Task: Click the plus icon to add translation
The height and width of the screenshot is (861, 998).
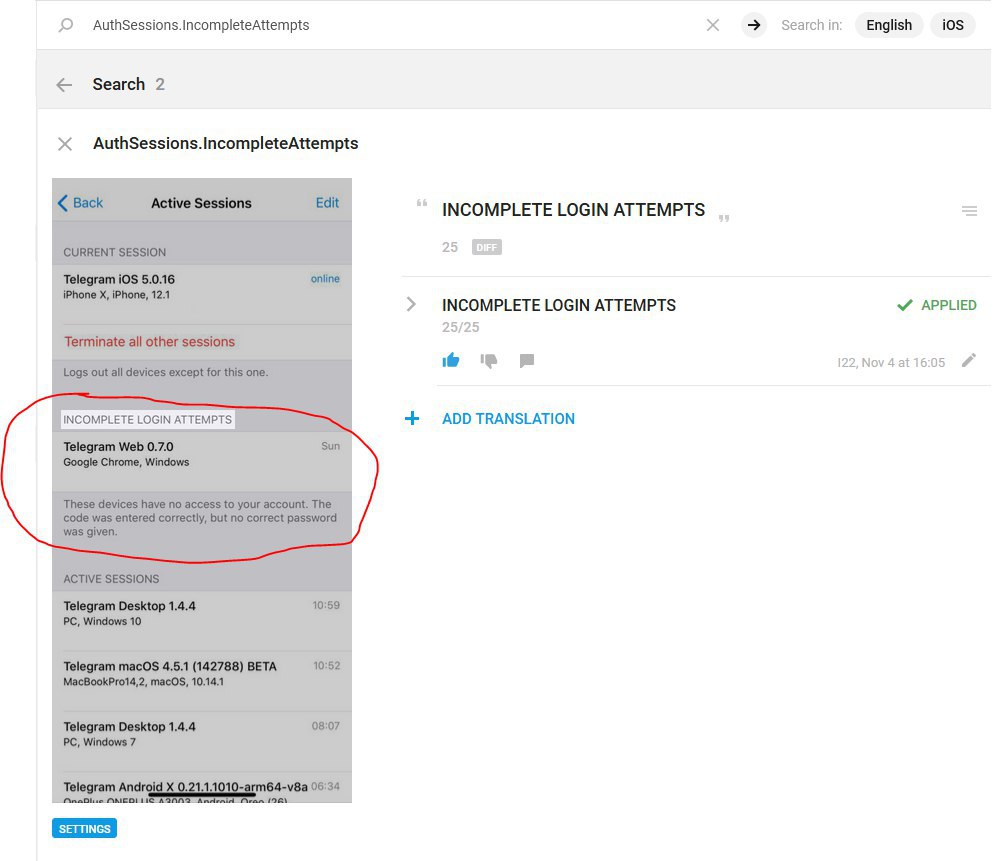Action: tap(412, 418)
